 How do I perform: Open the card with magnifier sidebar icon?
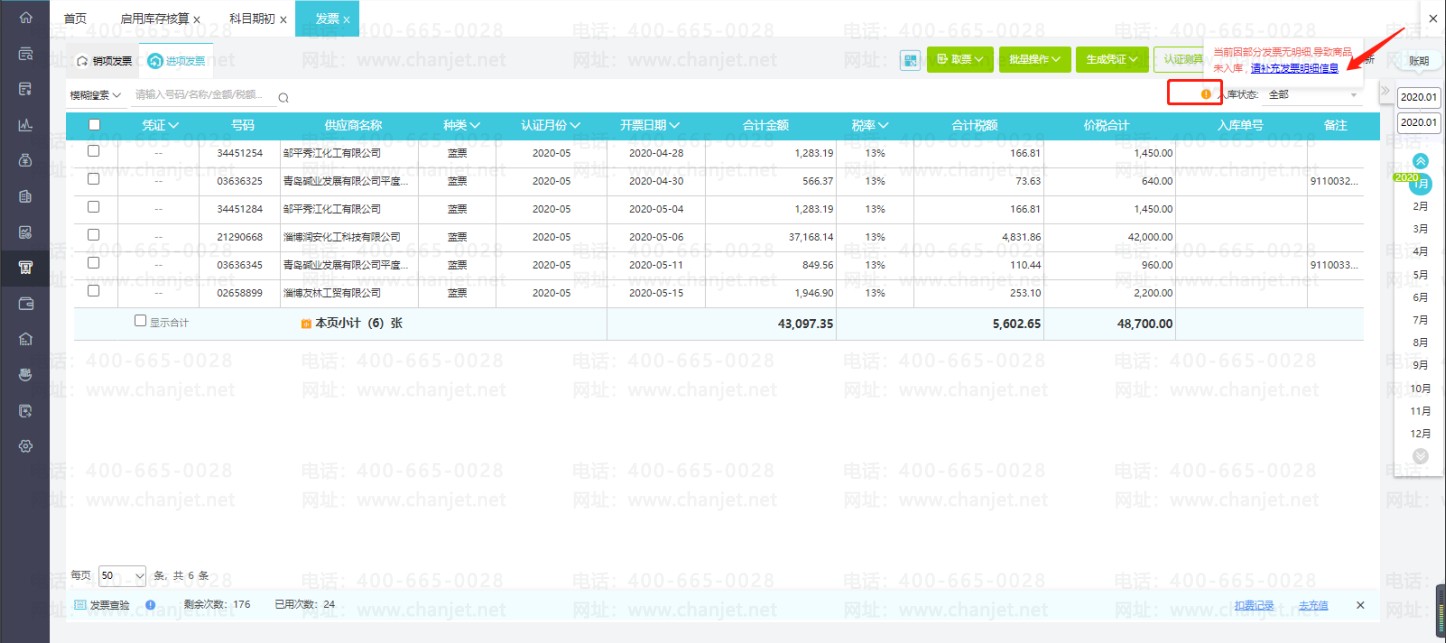pyautogui.click(x=26, y=54)
